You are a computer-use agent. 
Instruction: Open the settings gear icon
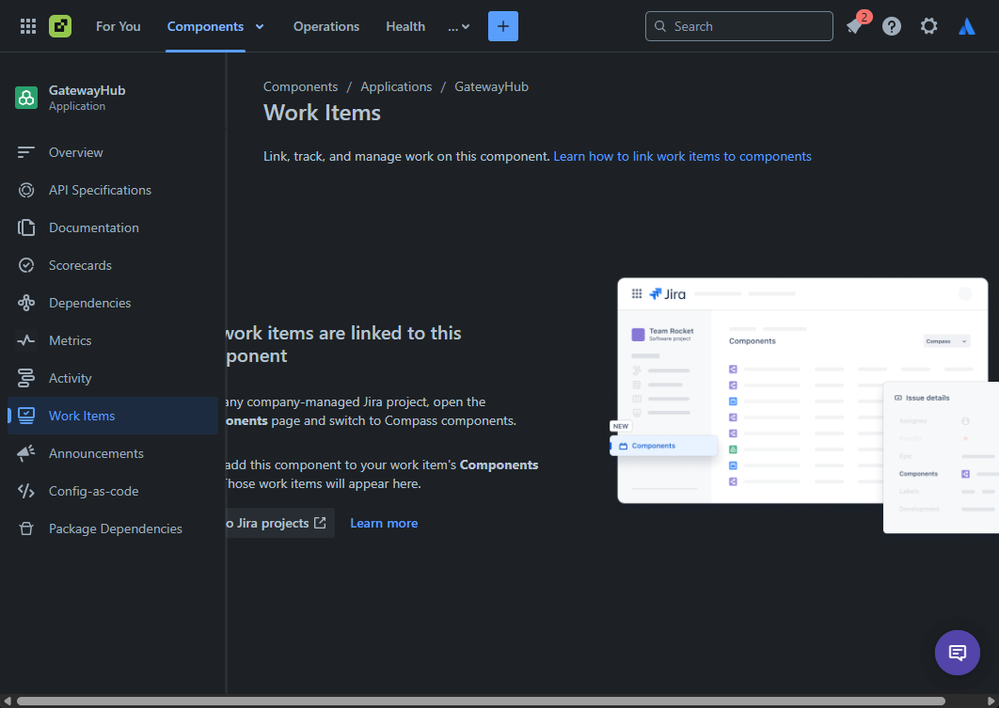tap(929, 26)
